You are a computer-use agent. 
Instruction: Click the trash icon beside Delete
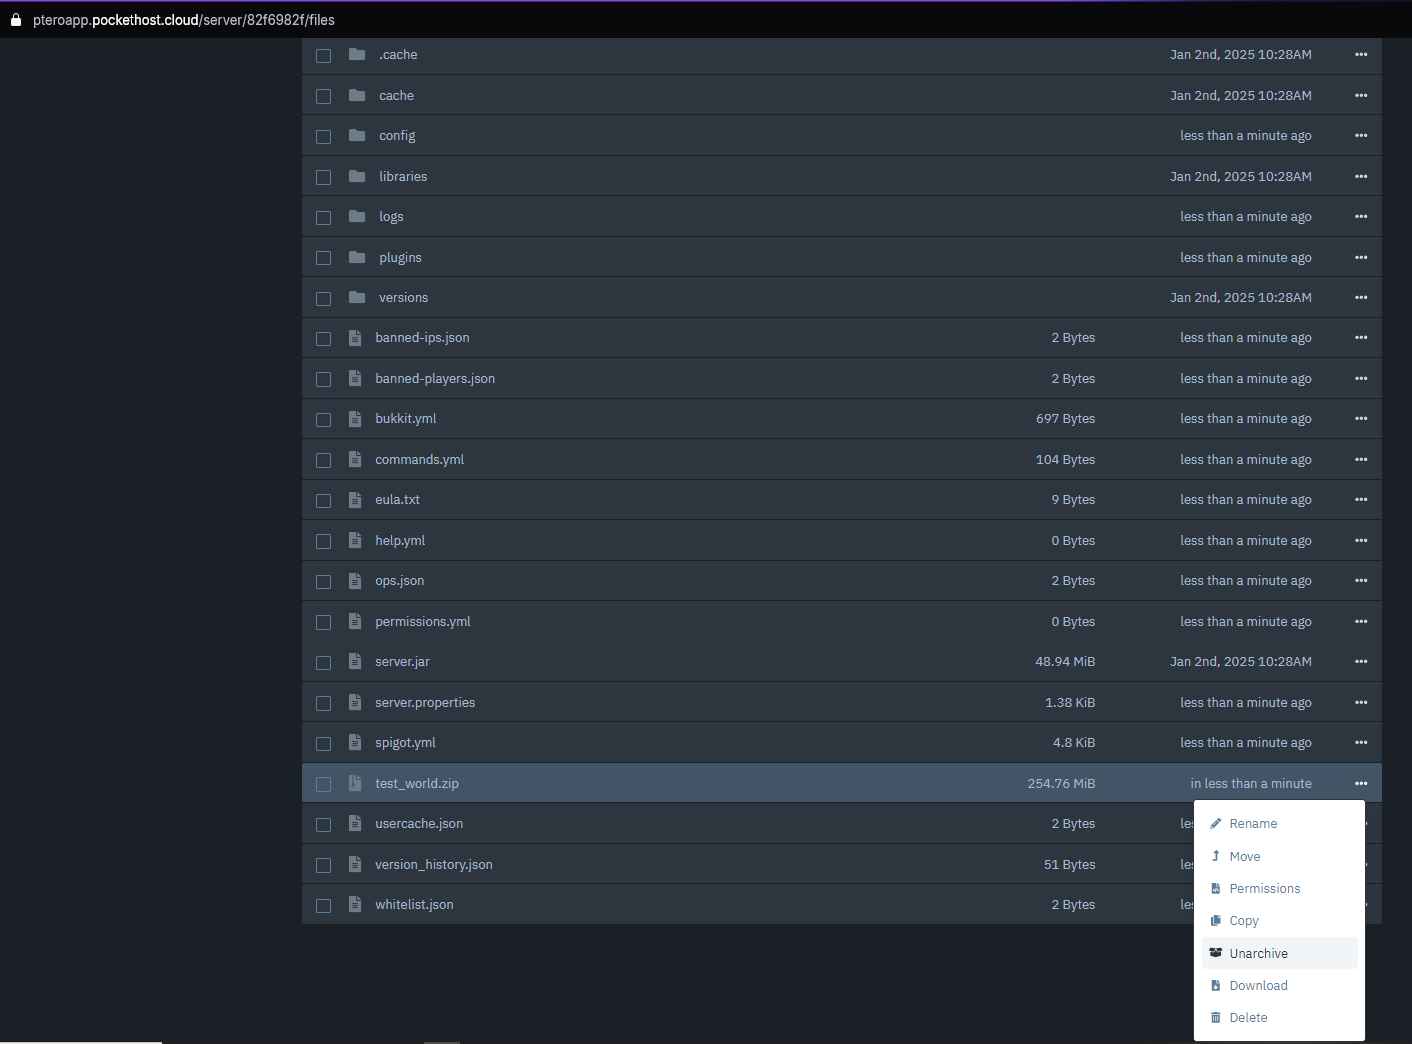click(1216, 1017)
